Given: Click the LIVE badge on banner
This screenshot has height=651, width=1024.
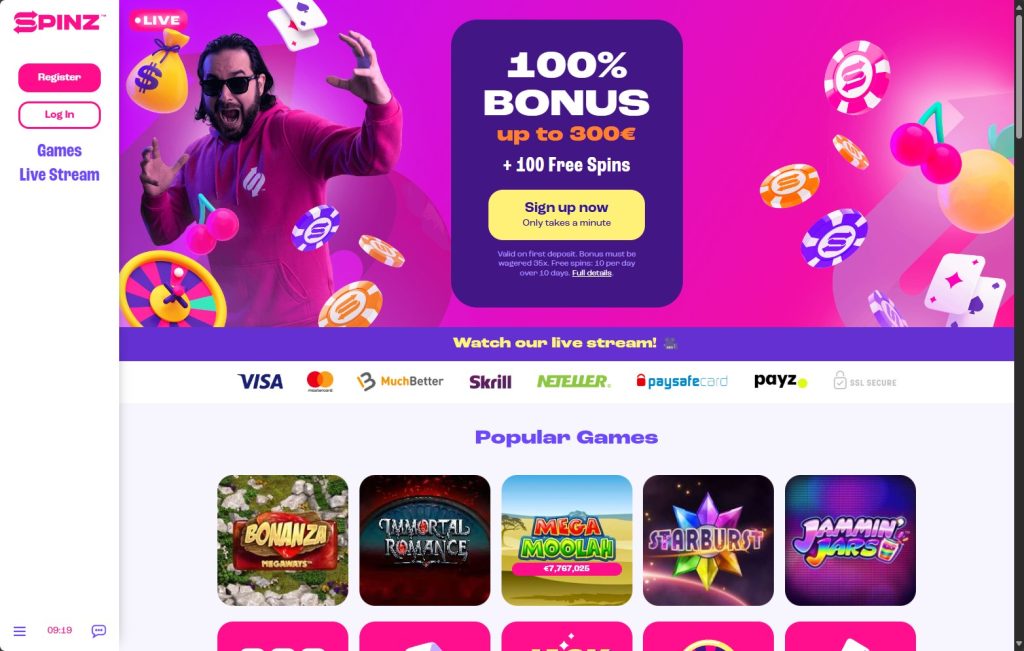Looking at the screenshot, I should pos(158,20).
